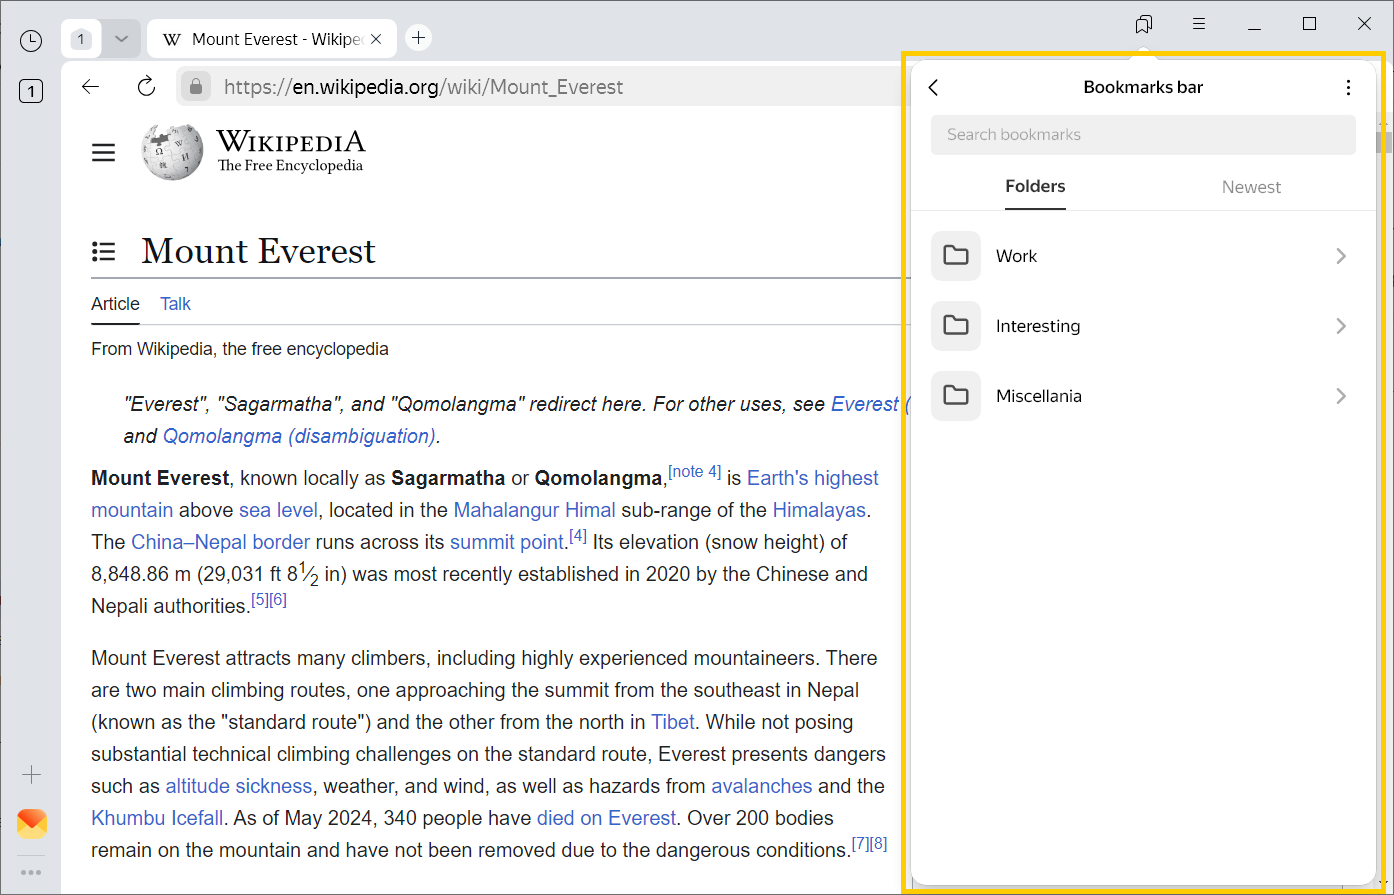The height and width of the screenshot is (895, 1394).
Task: Open the browser hamburger menu
Action: pyautogui.click(x=1199, y=24)
